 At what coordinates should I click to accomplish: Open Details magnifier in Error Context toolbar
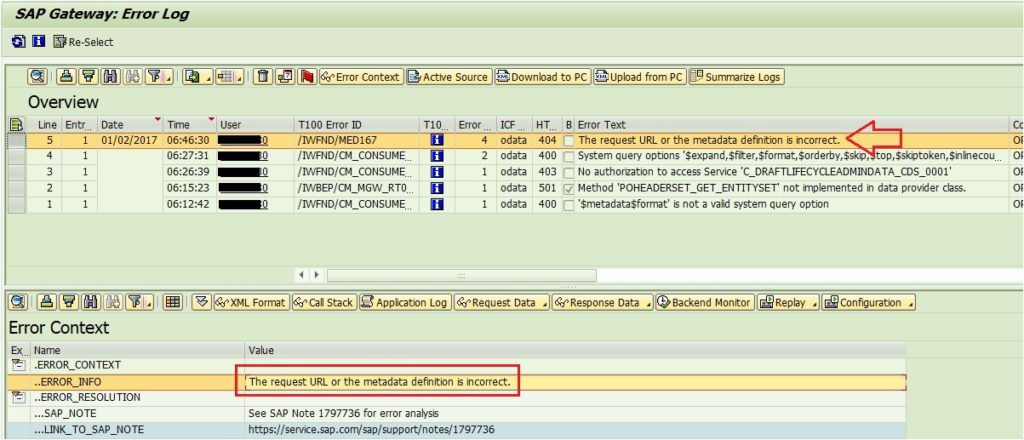[x=18, y=302]
